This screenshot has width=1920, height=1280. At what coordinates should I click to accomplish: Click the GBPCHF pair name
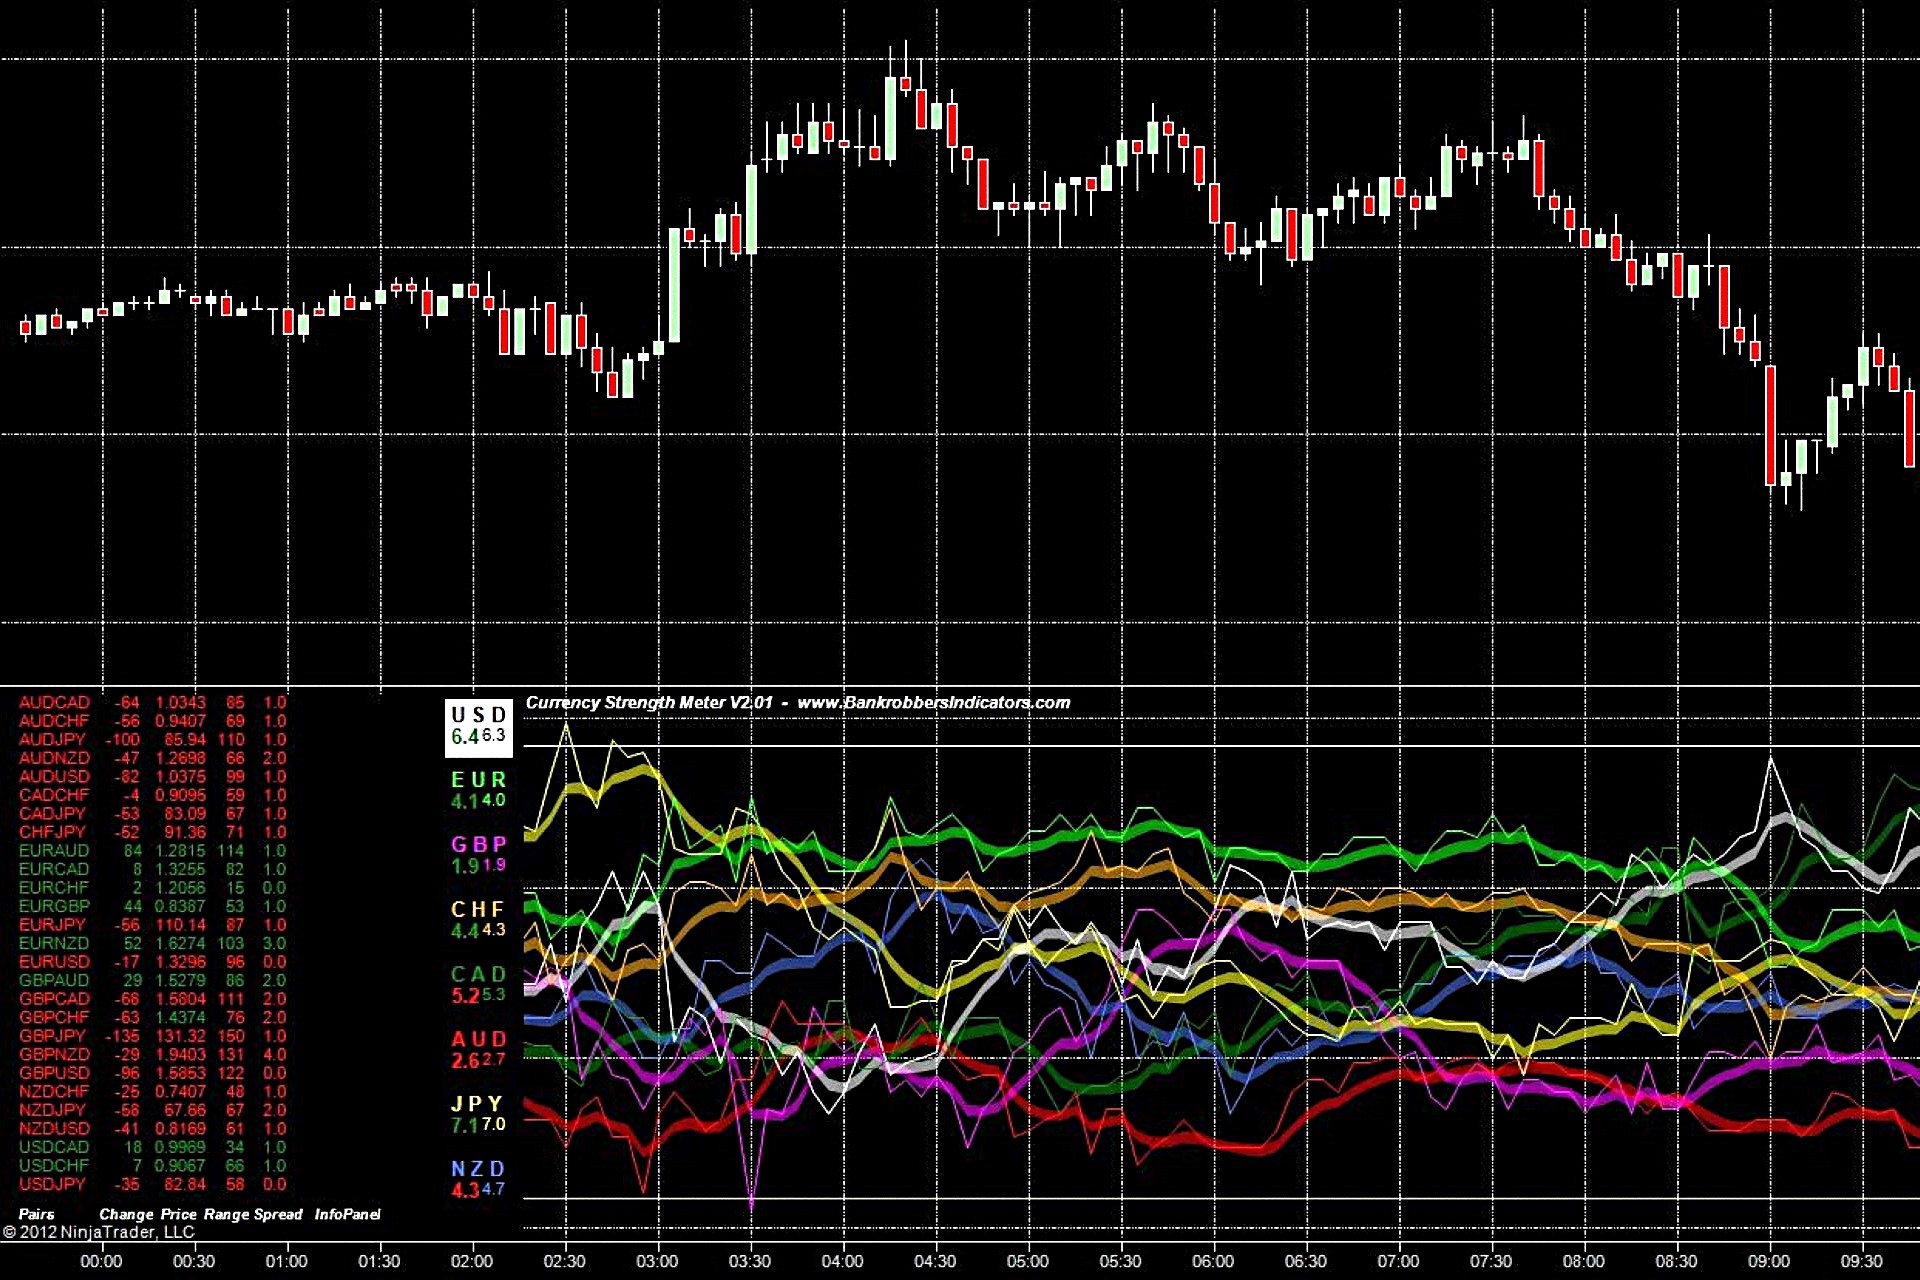54,1017
